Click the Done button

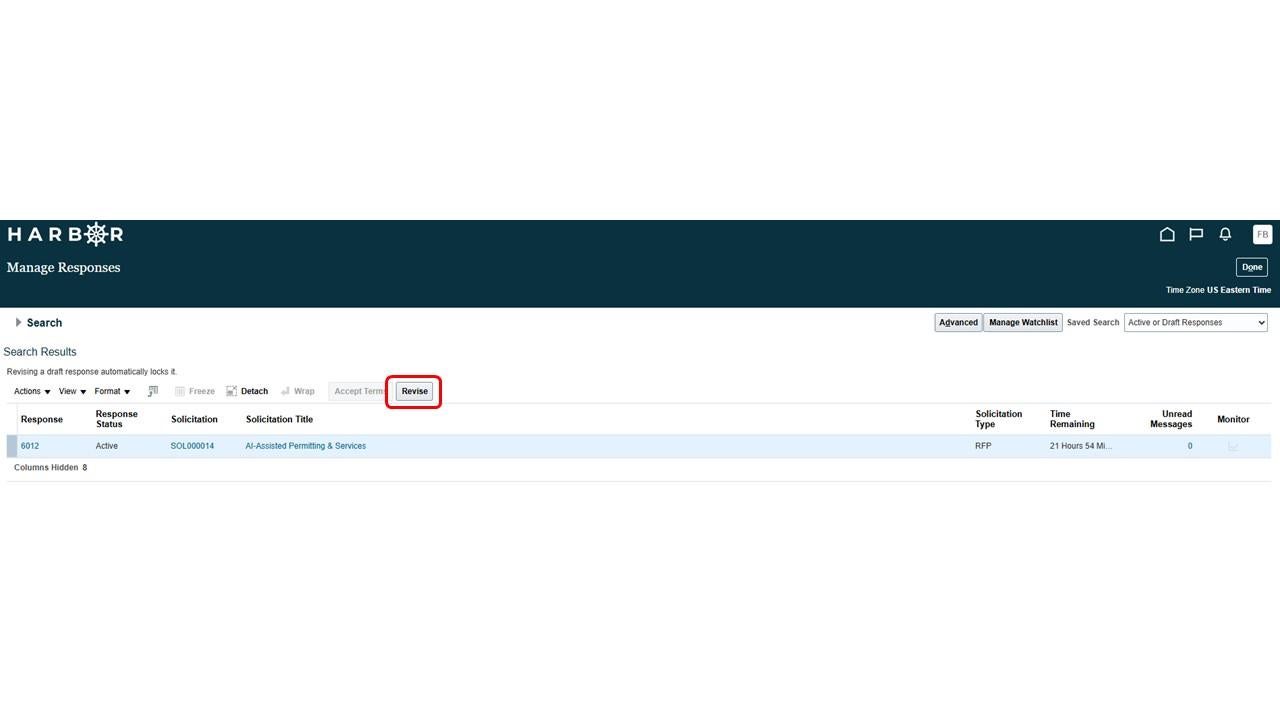click(x=1252, y=267)
